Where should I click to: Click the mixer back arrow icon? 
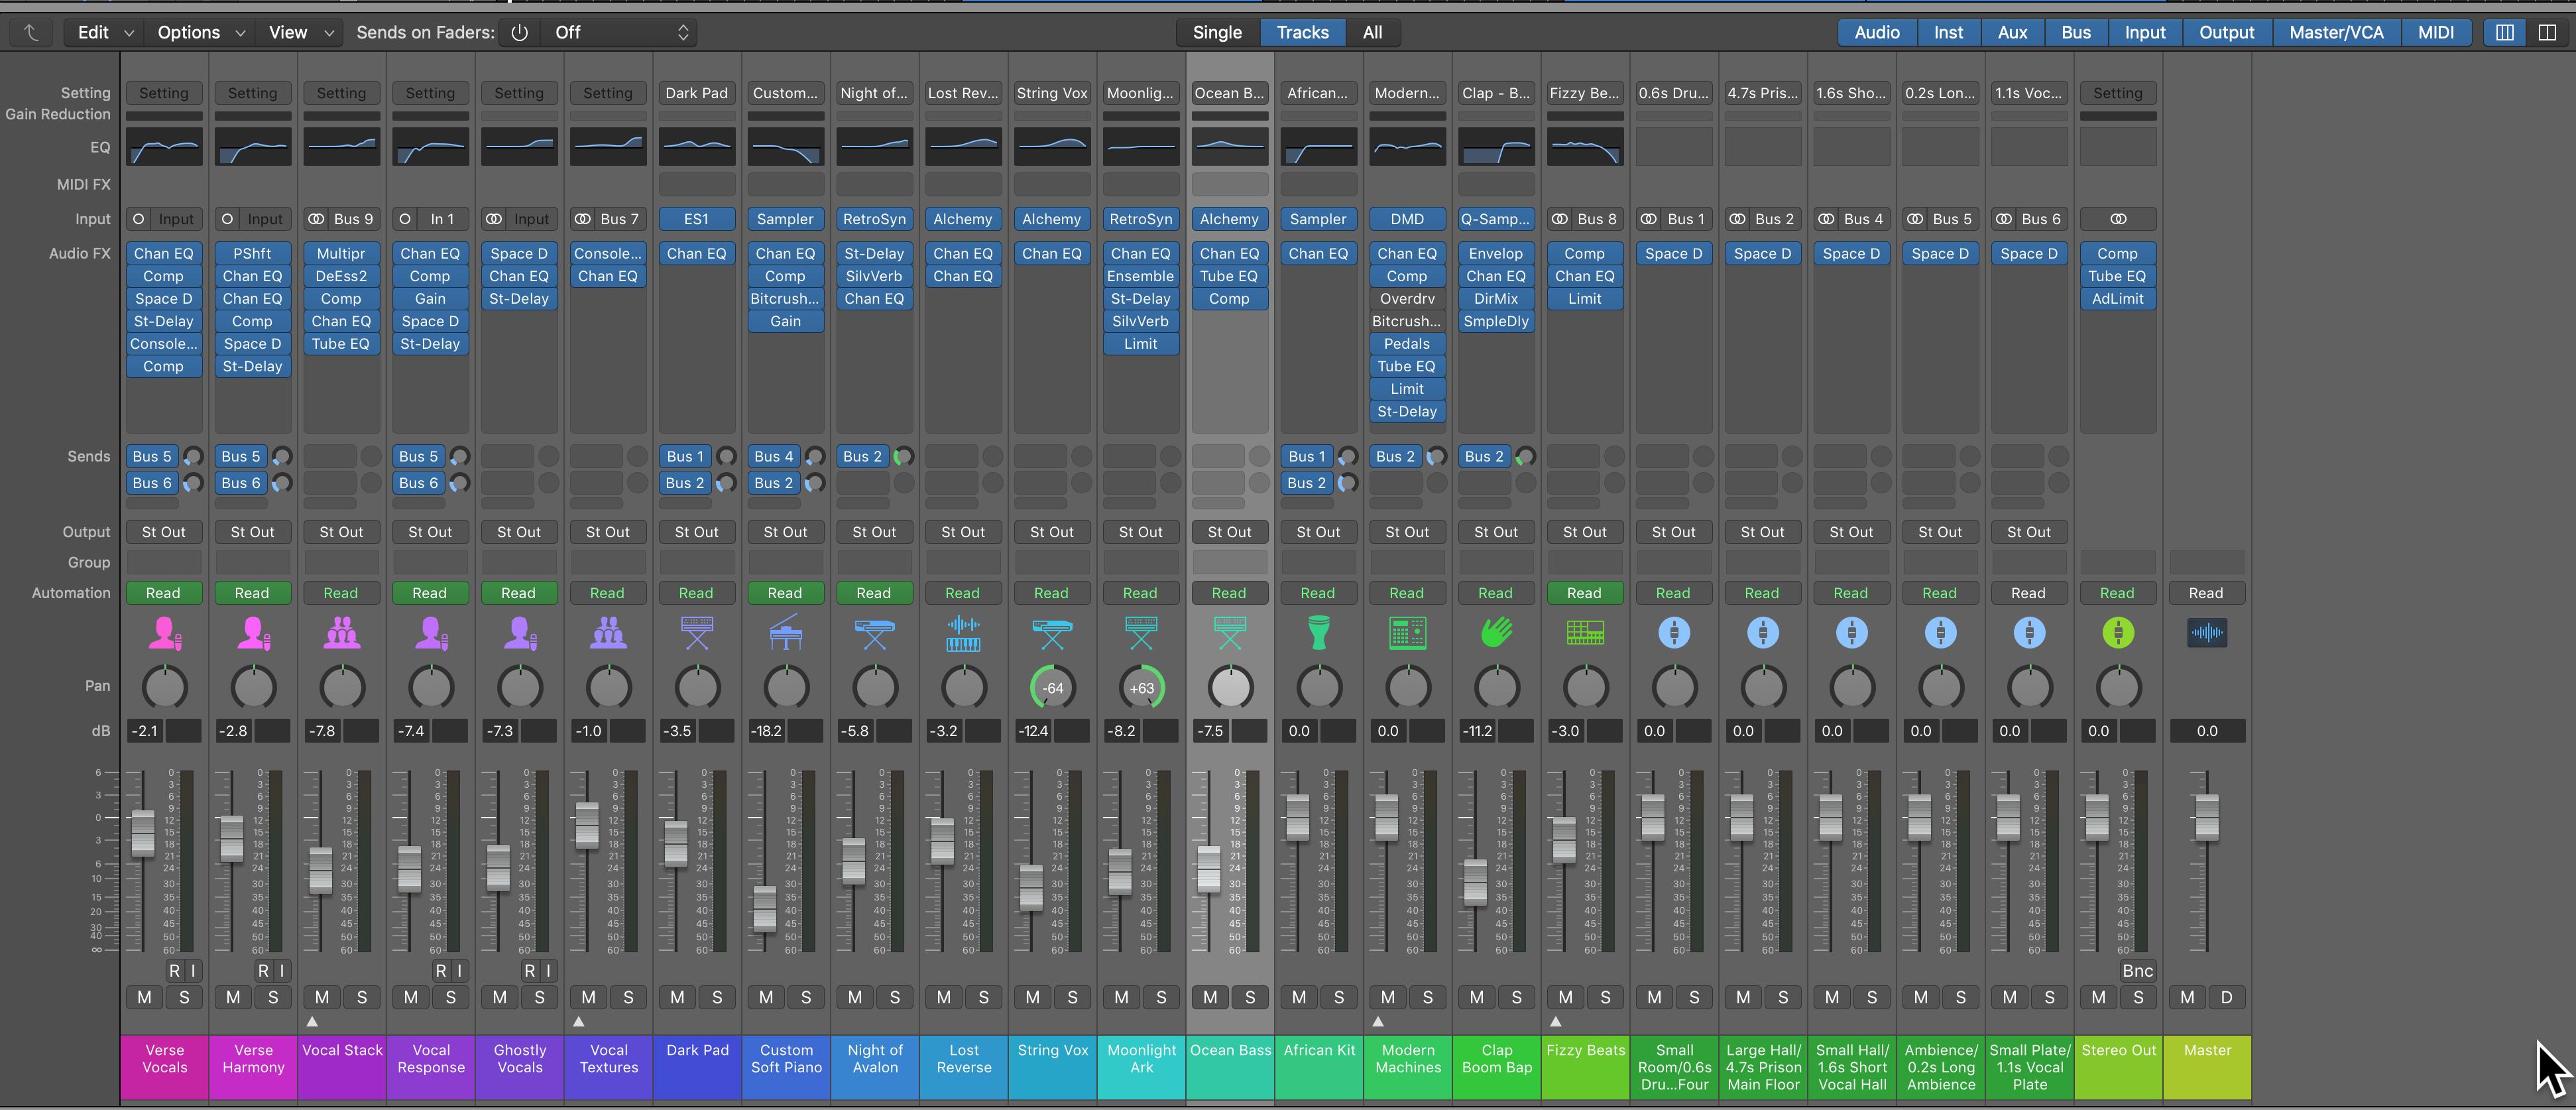[x=31, y=32]
